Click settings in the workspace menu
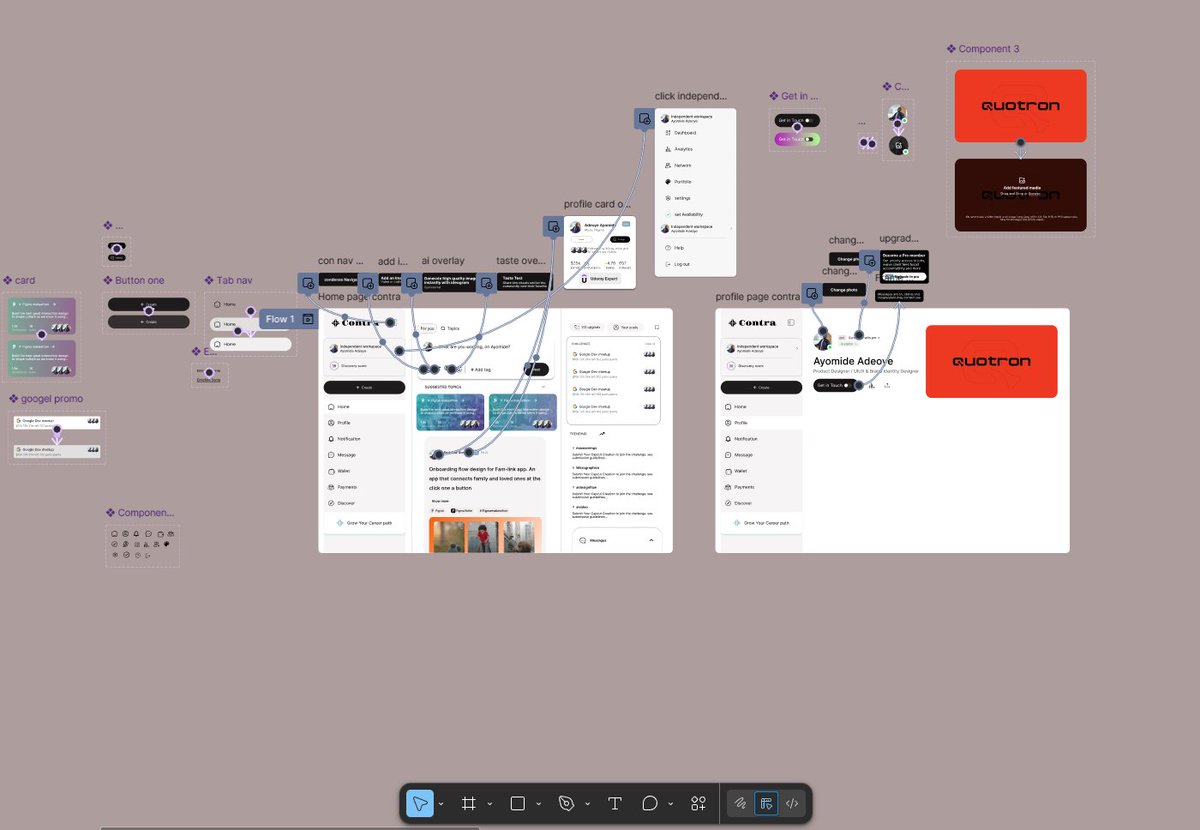This screenshot has height=830, width=1200. pos(682,198)
